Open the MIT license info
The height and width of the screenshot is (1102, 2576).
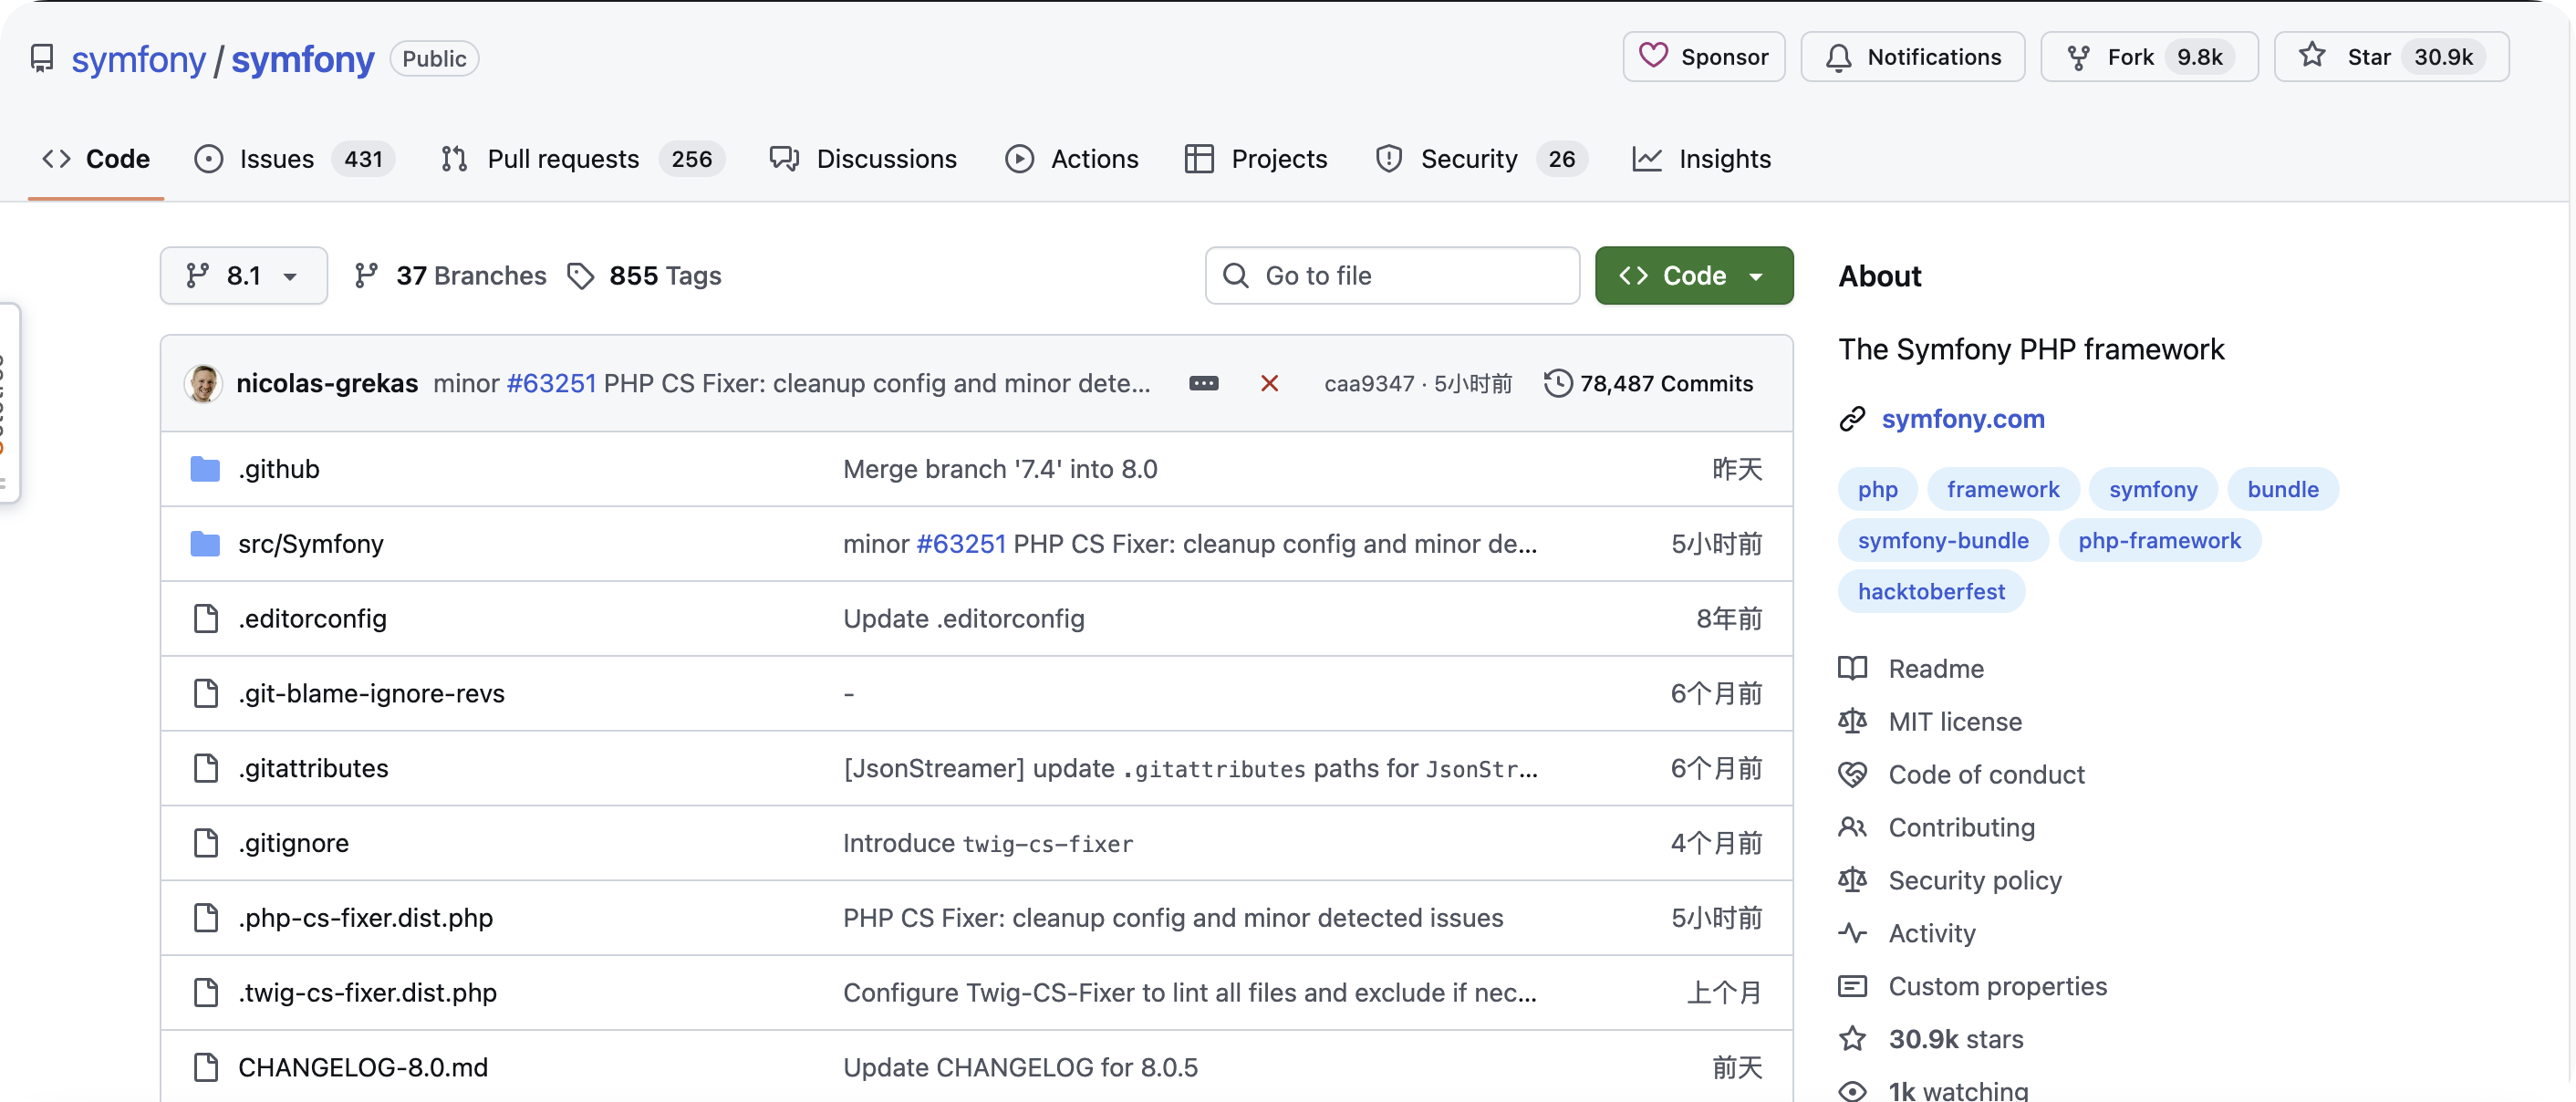tap(1954, 721)
